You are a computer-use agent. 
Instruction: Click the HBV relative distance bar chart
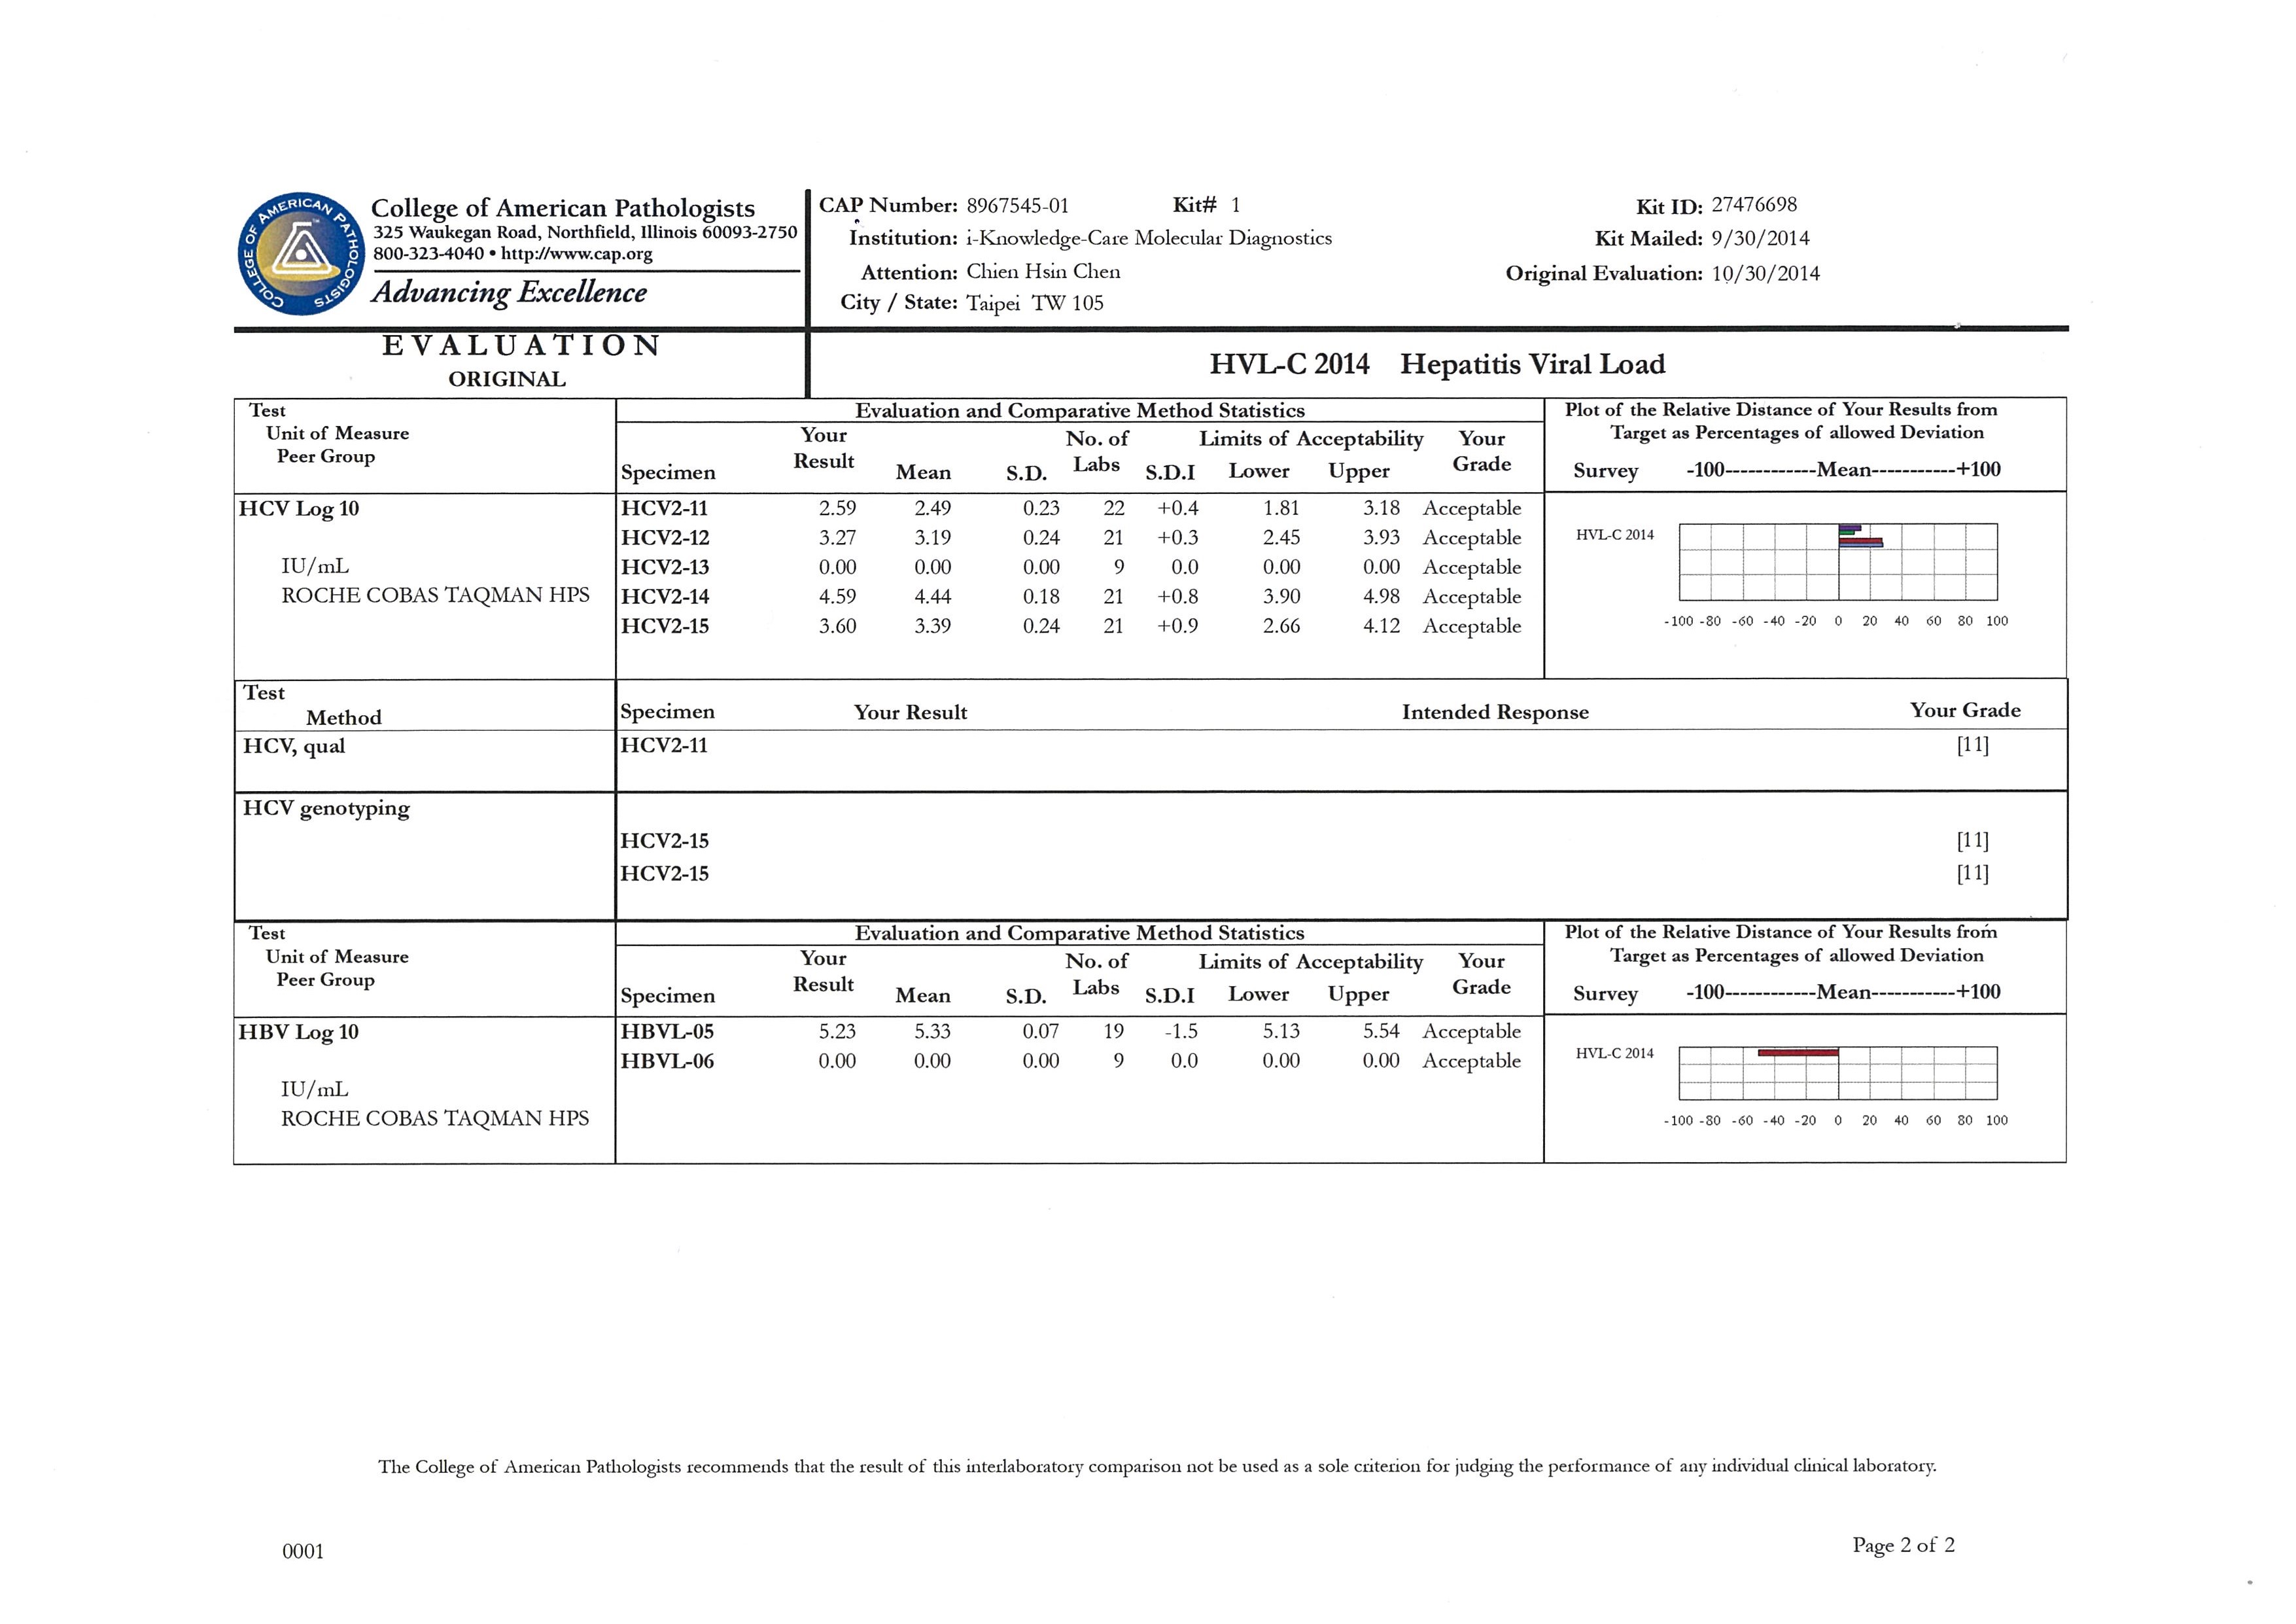(1838, 1073)
